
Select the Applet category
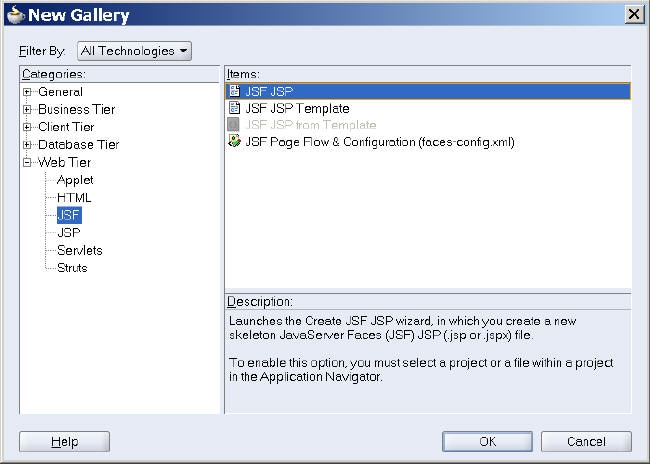(75, 180)
